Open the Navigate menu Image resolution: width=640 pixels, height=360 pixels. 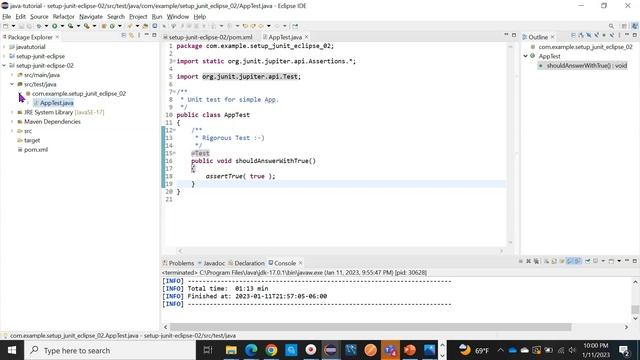click(91, 17)
